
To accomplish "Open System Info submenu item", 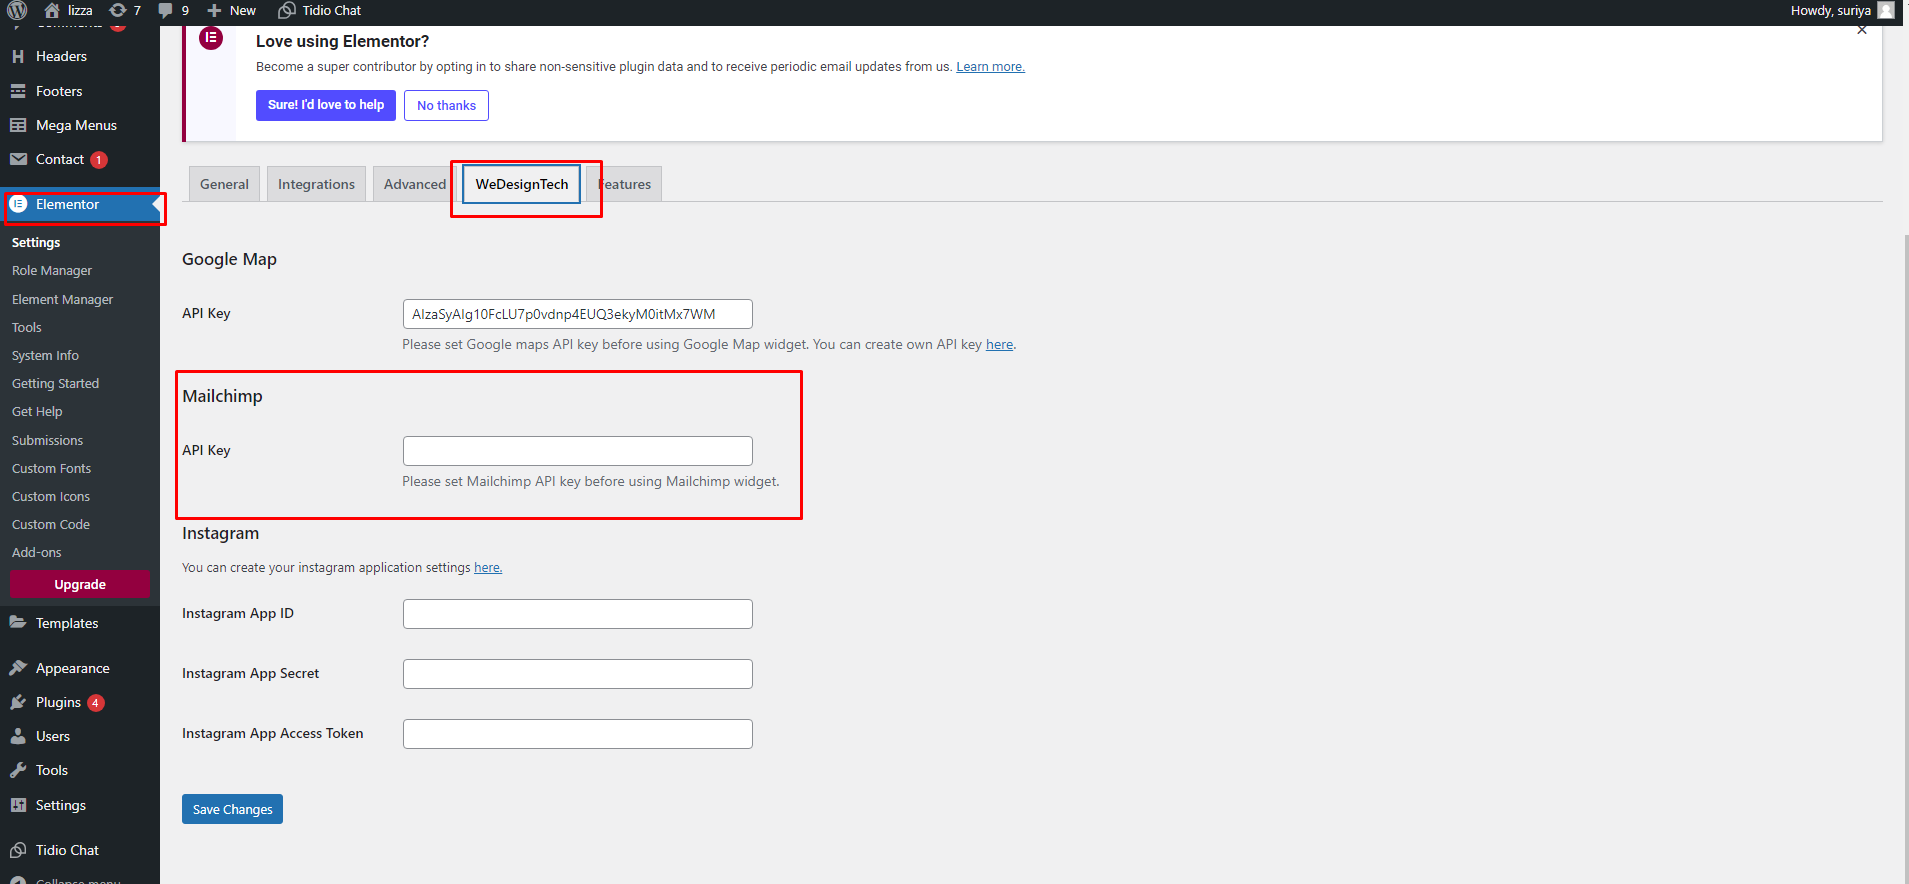I will coord(45,356).
